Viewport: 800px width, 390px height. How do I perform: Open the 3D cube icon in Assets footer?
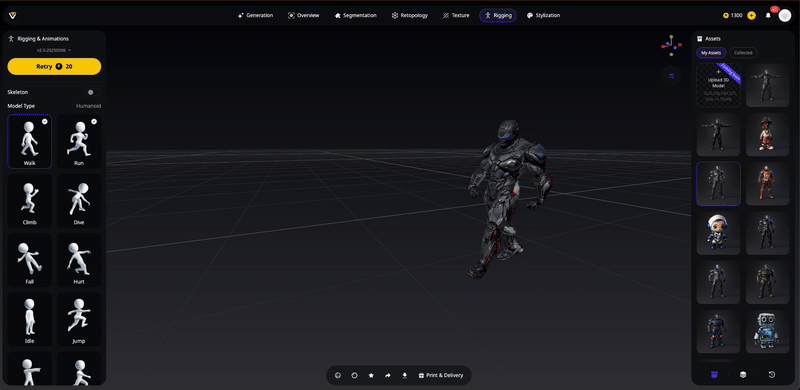click(x=743, y=375)
